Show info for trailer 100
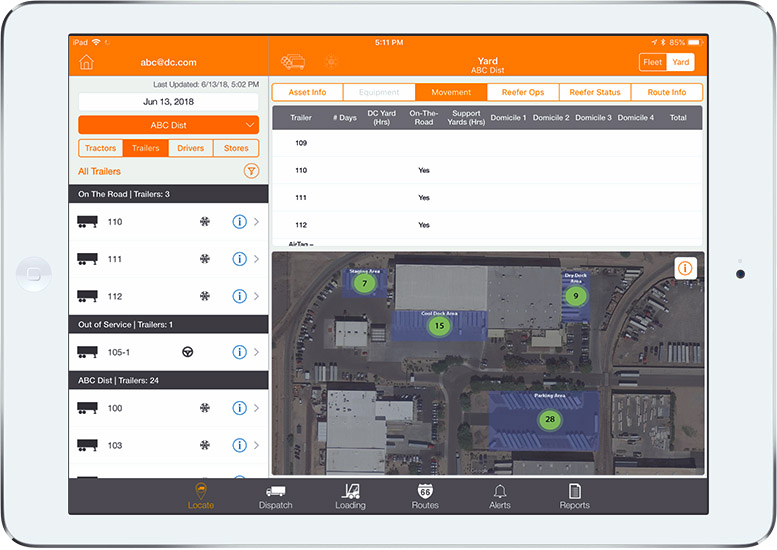This screenshot has width=777, height=550. 239,408
